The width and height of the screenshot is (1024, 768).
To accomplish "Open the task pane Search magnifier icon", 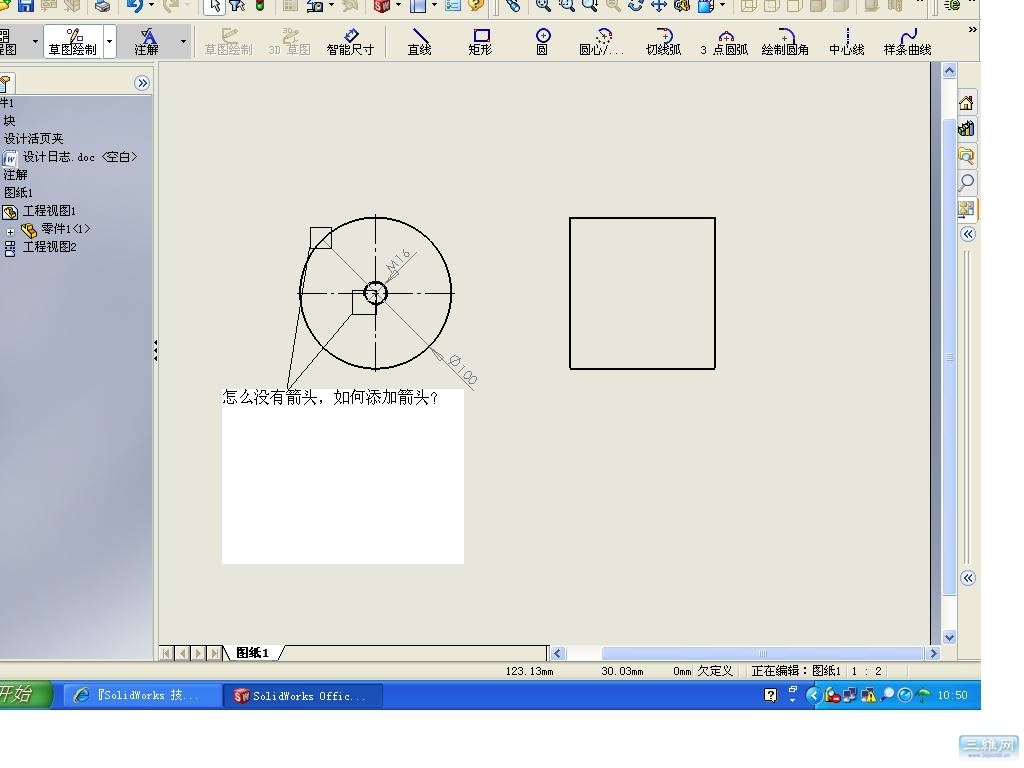I will click(x=967, y=182).
